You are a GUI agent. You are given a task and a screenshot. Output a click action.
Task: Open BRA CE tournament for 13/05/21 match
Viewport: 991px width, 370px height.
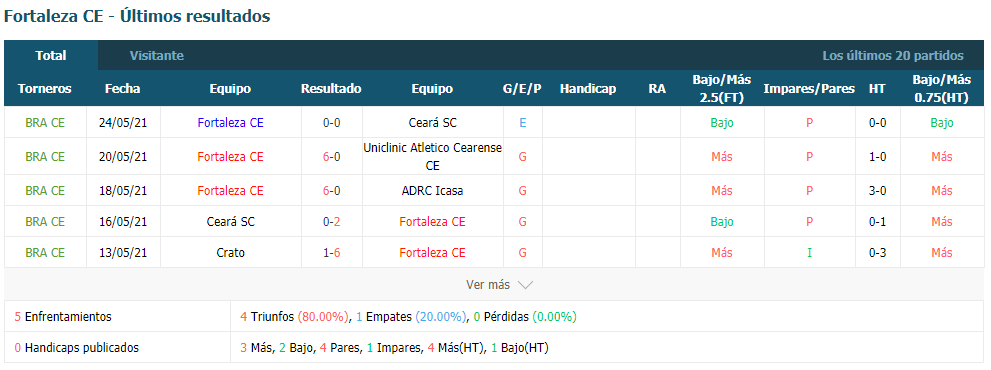[45, 252]
